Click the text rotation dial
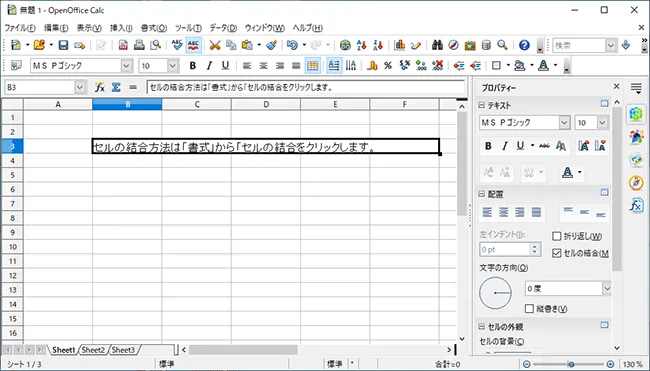The image size is (650, 371). click(495, 293)
